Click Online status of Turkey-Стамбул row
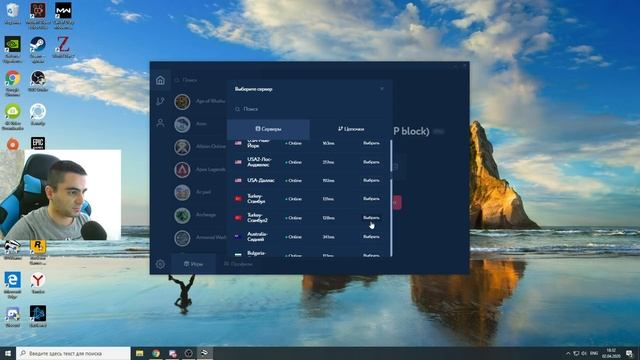Image resolution: width=640 pixels, height=360 pixels. tap(293, 199)
